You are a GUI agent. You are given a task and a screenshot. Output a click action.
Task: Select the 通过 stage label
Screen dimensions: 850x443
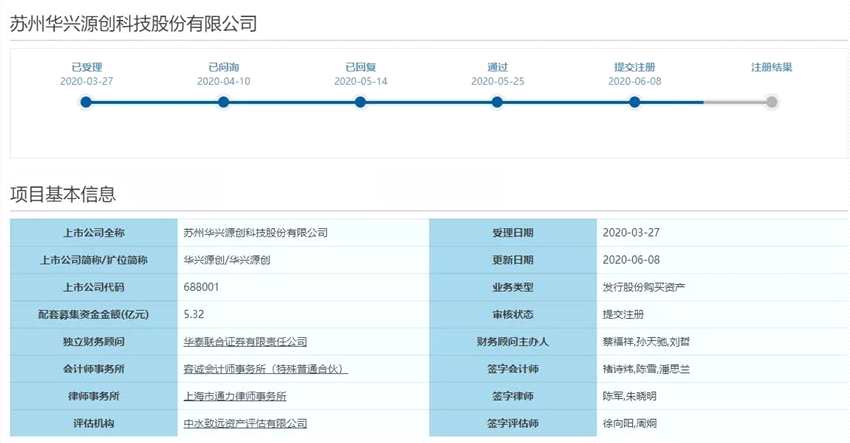pos(498,67)
